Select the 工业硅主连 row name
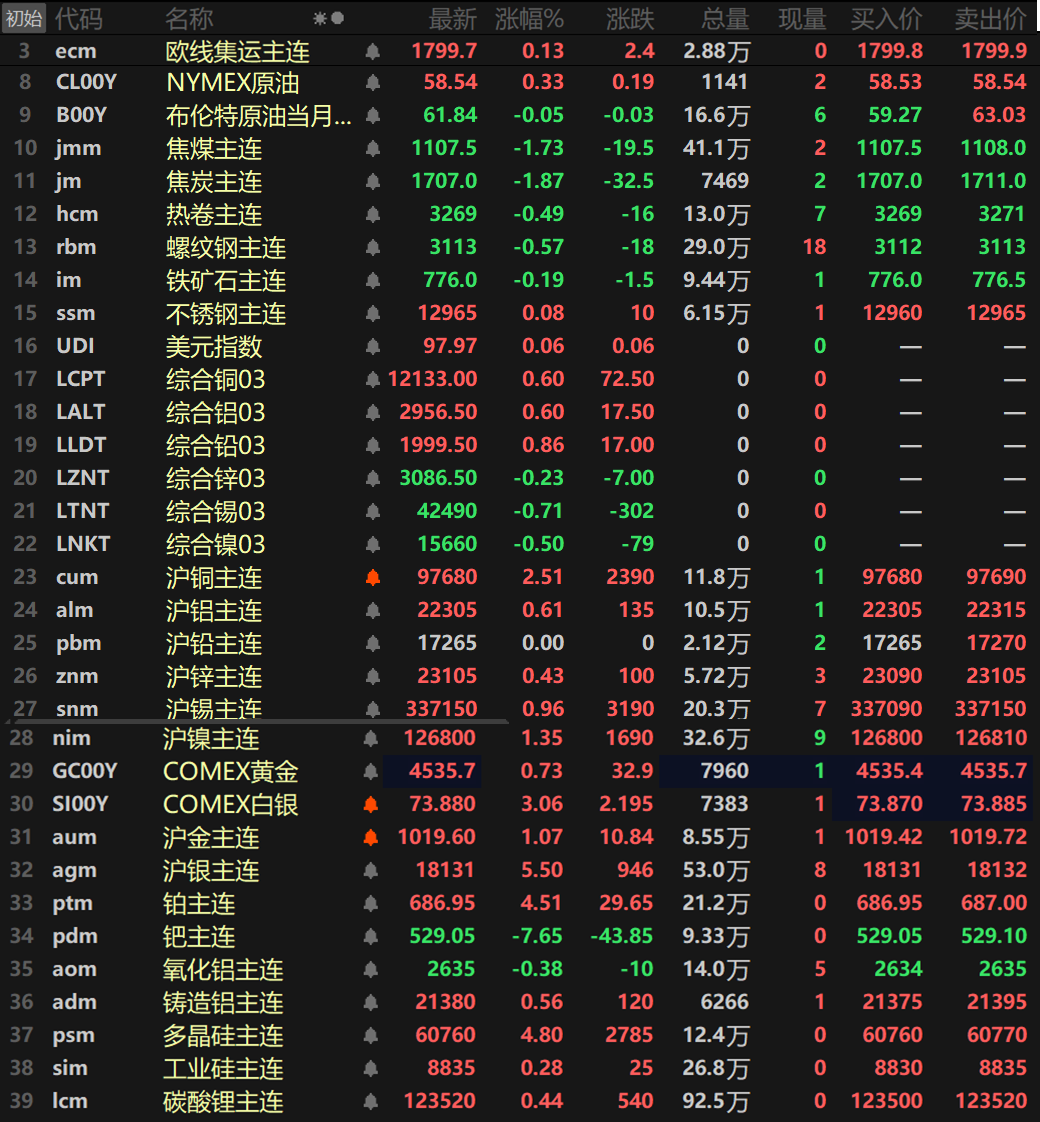Viewport: 1040px width, 1122px height. (x=223, y=1068)
